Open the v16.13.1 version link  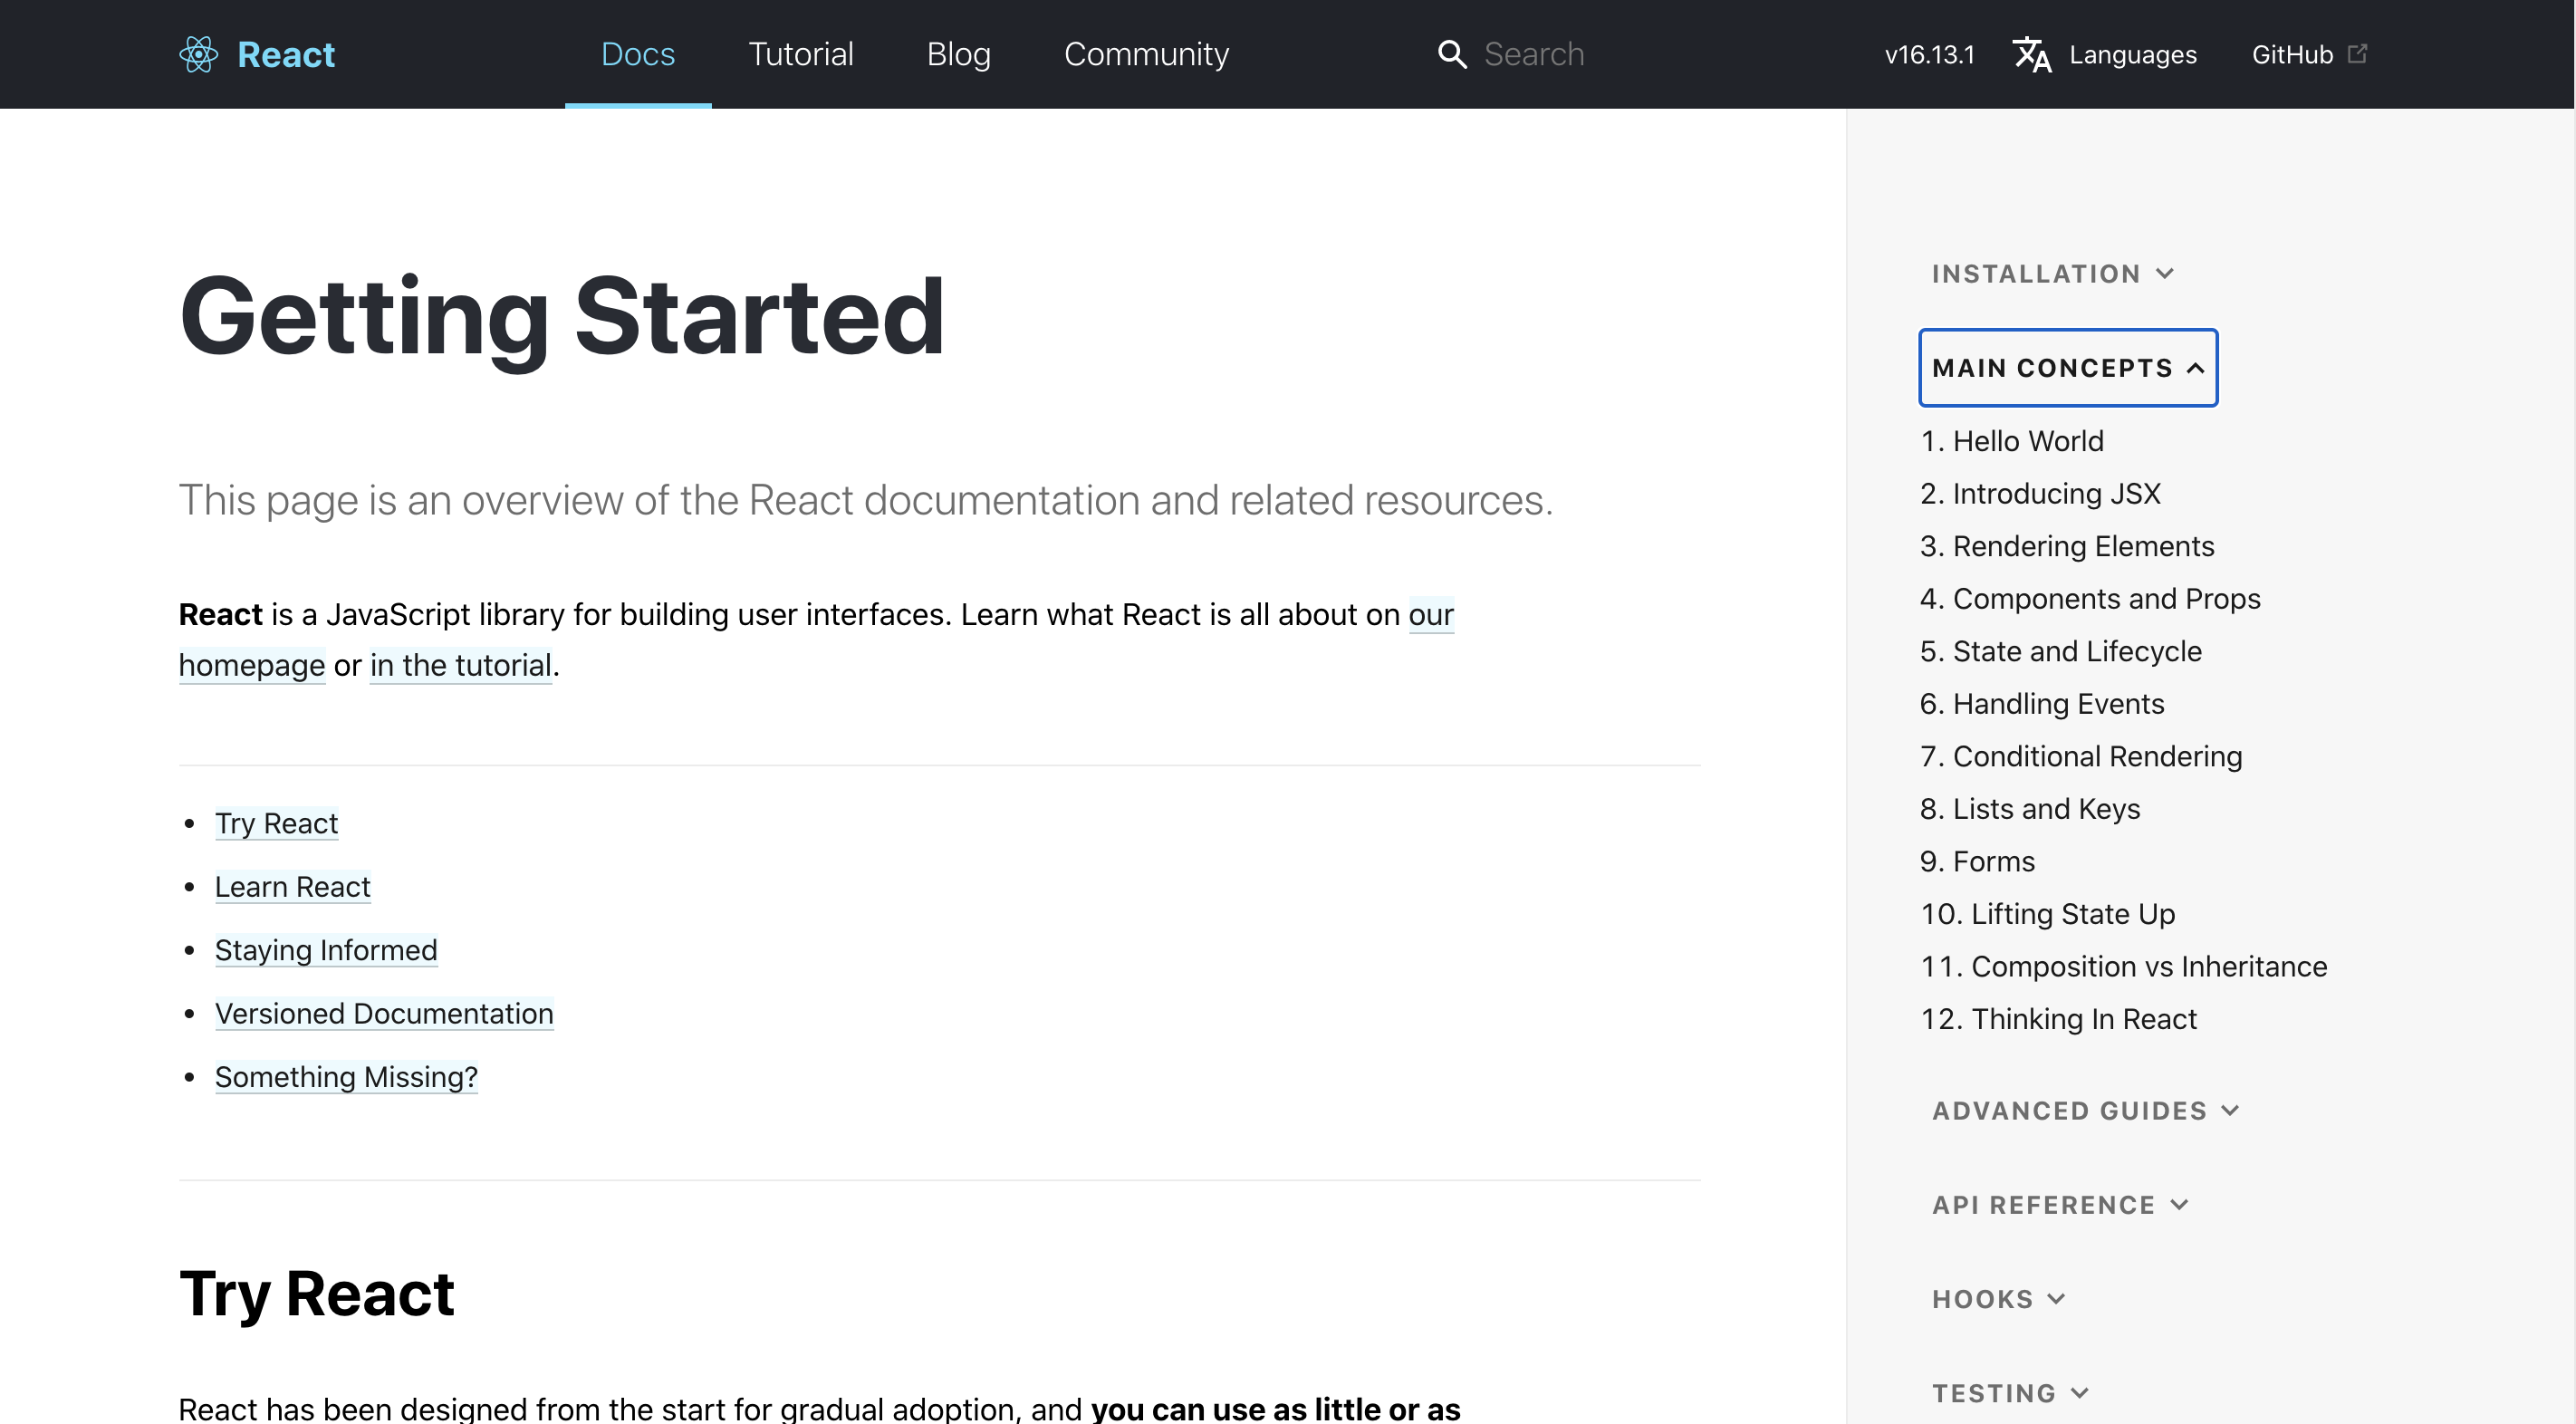click(1929, 54)
